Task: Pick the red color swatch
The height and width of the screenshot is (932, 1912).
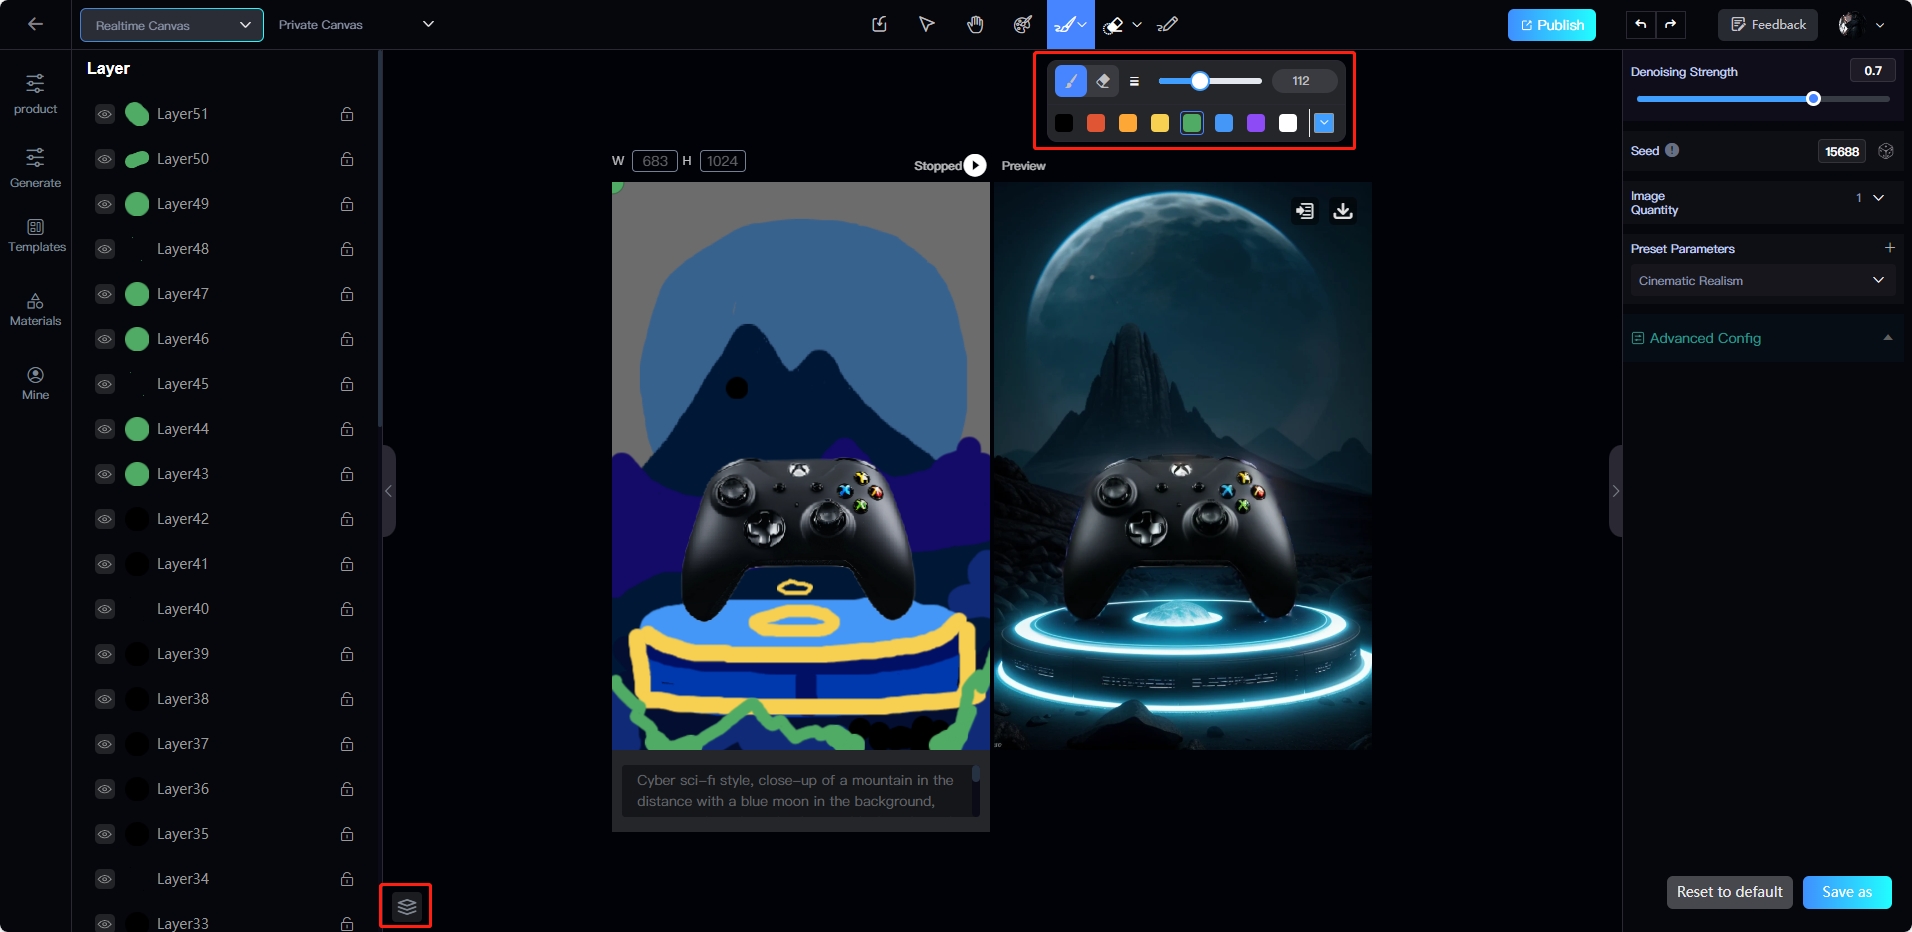Action: [x=1096, y=123]
